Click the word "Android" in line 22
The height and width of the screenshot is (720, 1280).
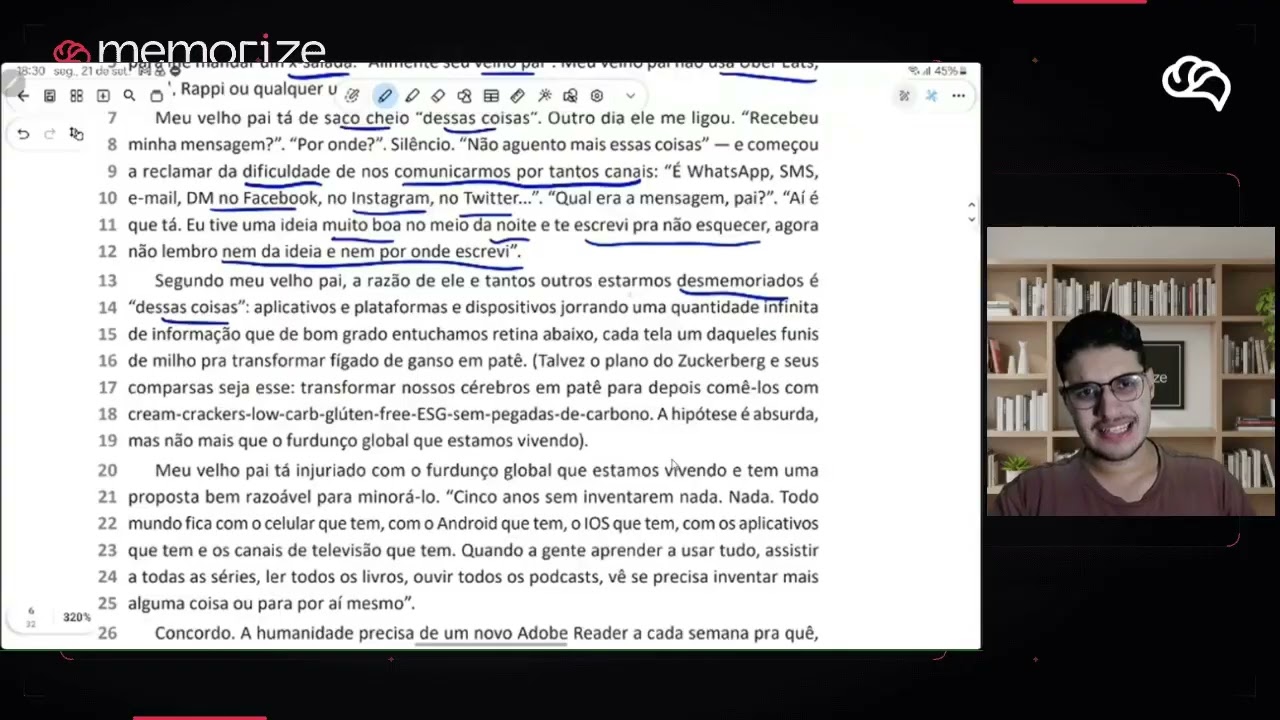click(x=465, y=523)
